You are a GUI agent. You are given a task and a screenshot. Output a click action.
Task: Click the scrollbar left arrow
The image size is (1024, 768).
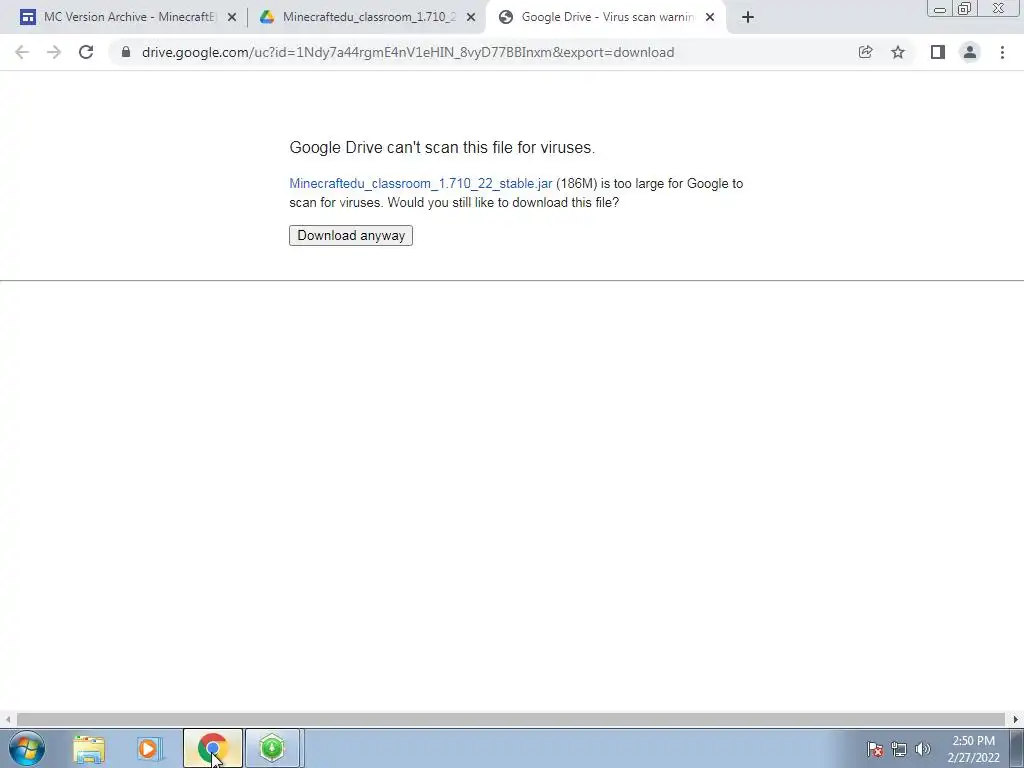coord(8,720)
